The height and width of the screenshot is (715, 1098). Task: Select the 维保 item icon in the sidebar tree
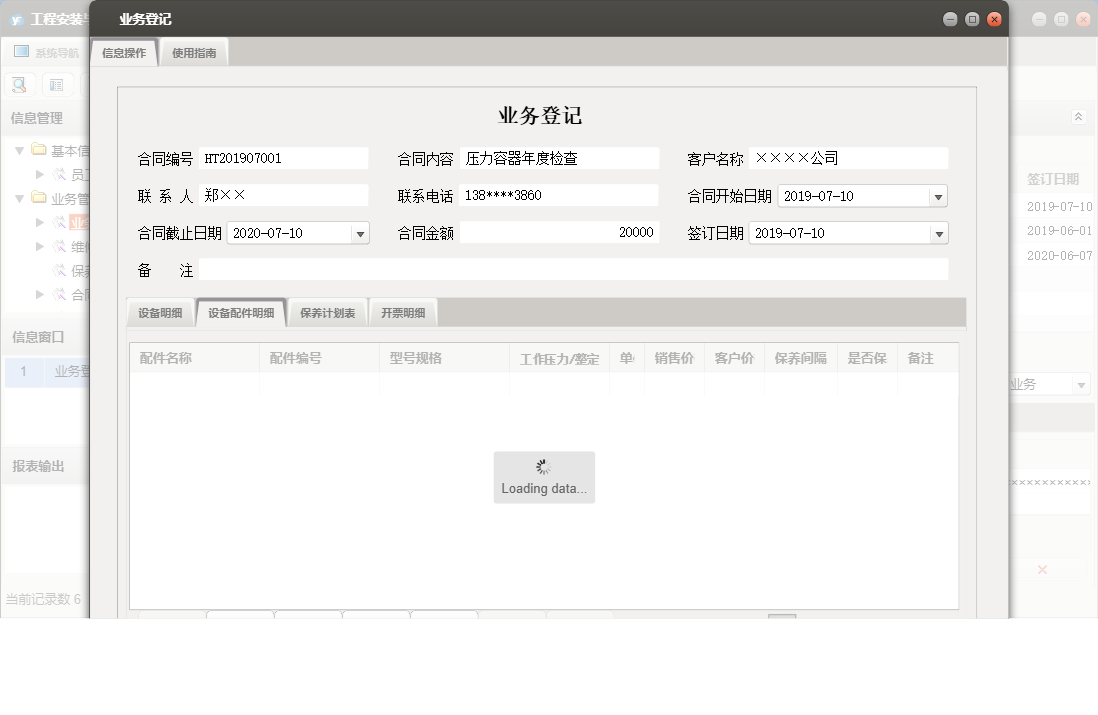59,246
